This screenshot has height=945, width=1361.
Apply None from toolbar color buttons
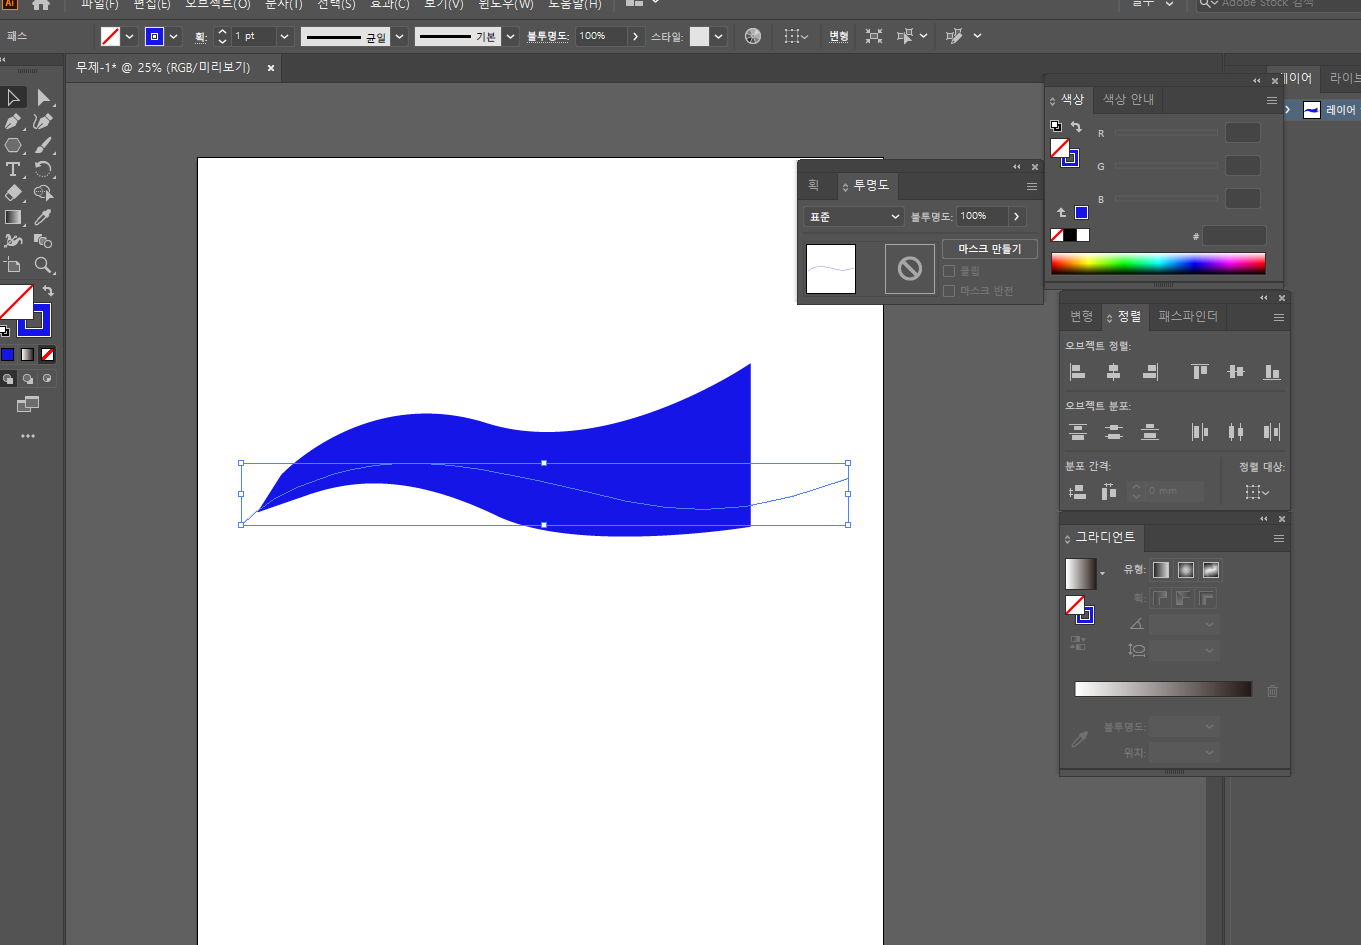47,354
